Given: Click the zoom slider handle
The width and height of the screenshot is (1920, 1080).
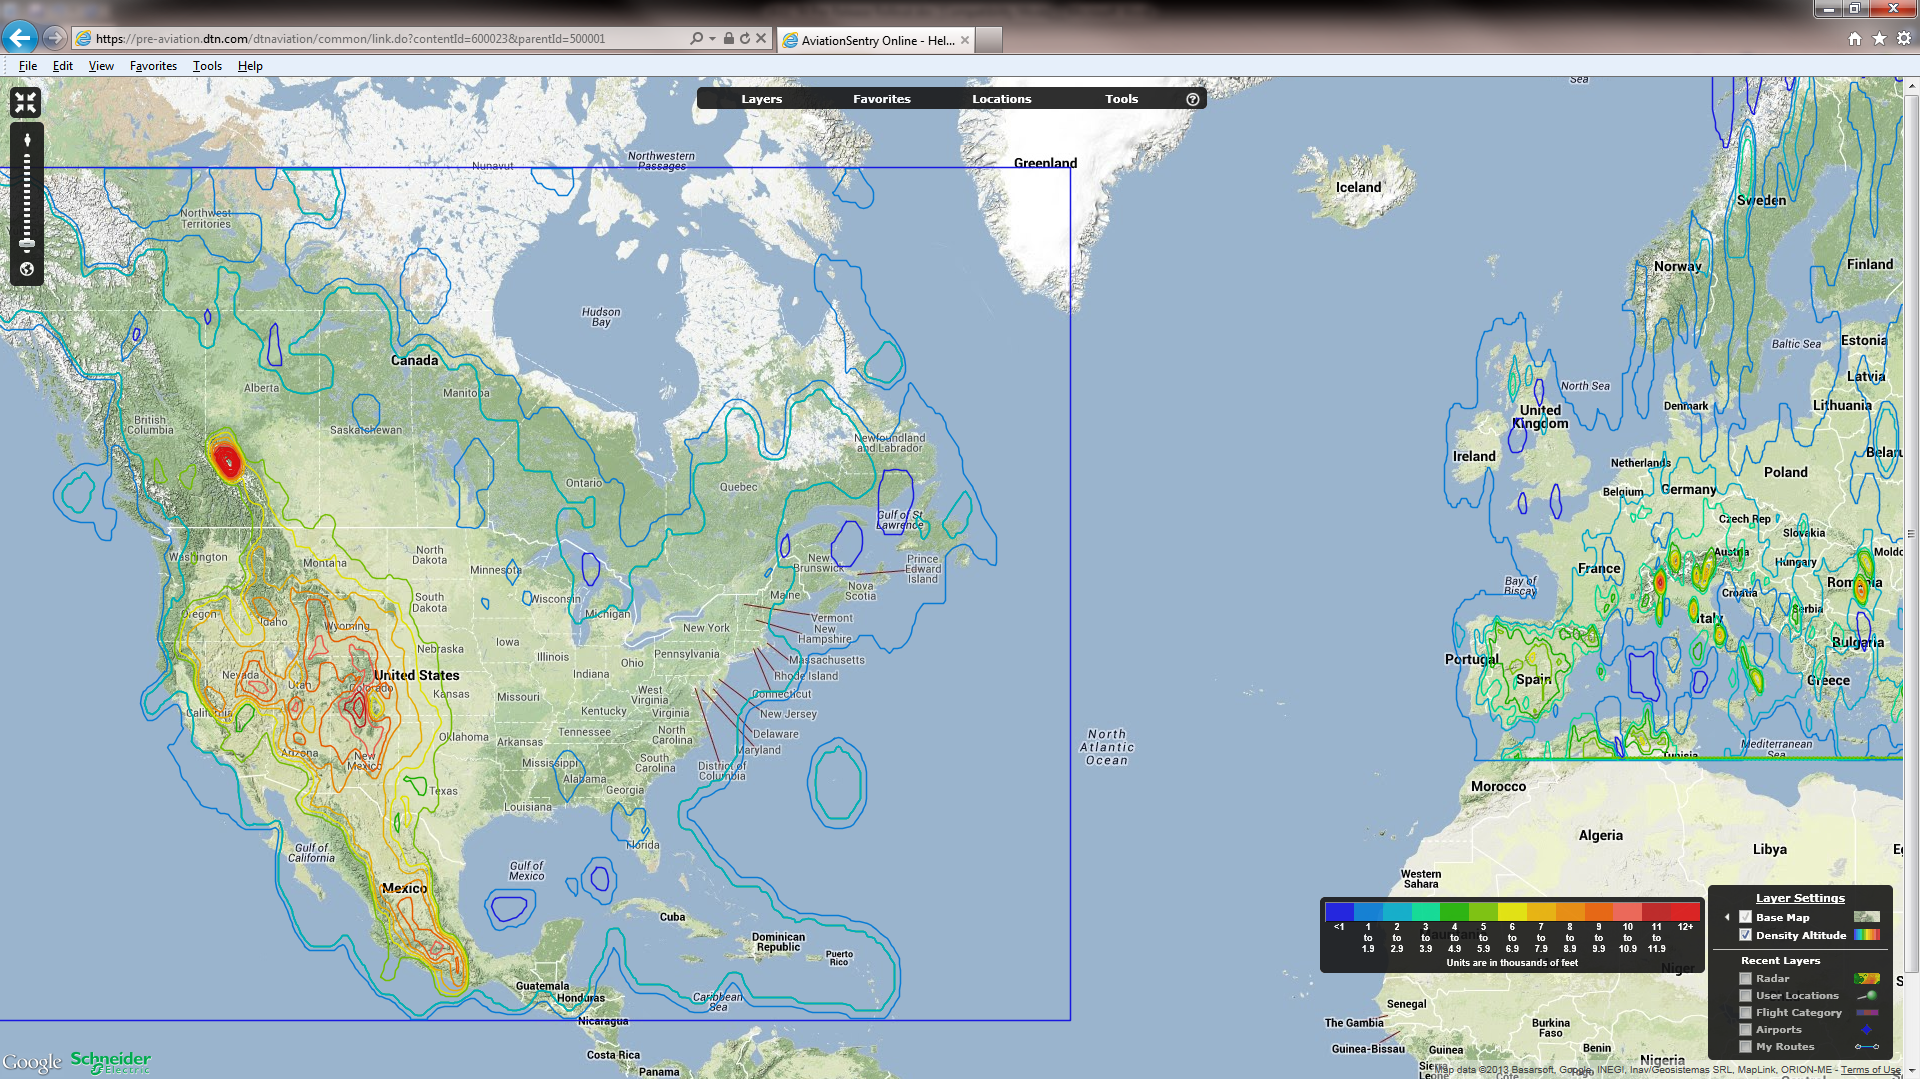Looking at the screenshot, I should (x=27, y=243).
